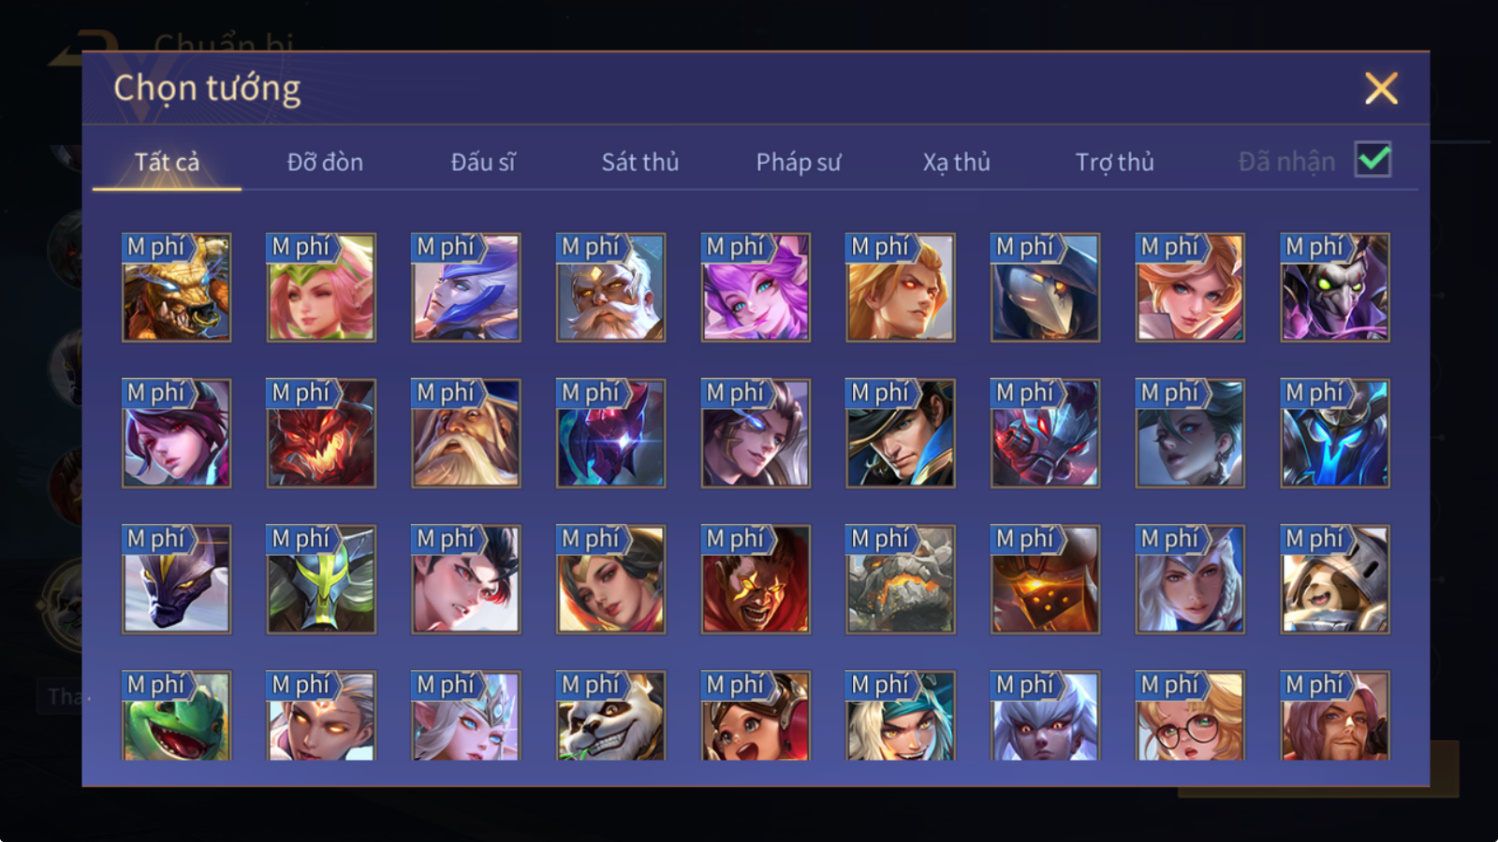
Task: Toggle the Đã nhận checkbox
Action: click(x=1373, y=160)
